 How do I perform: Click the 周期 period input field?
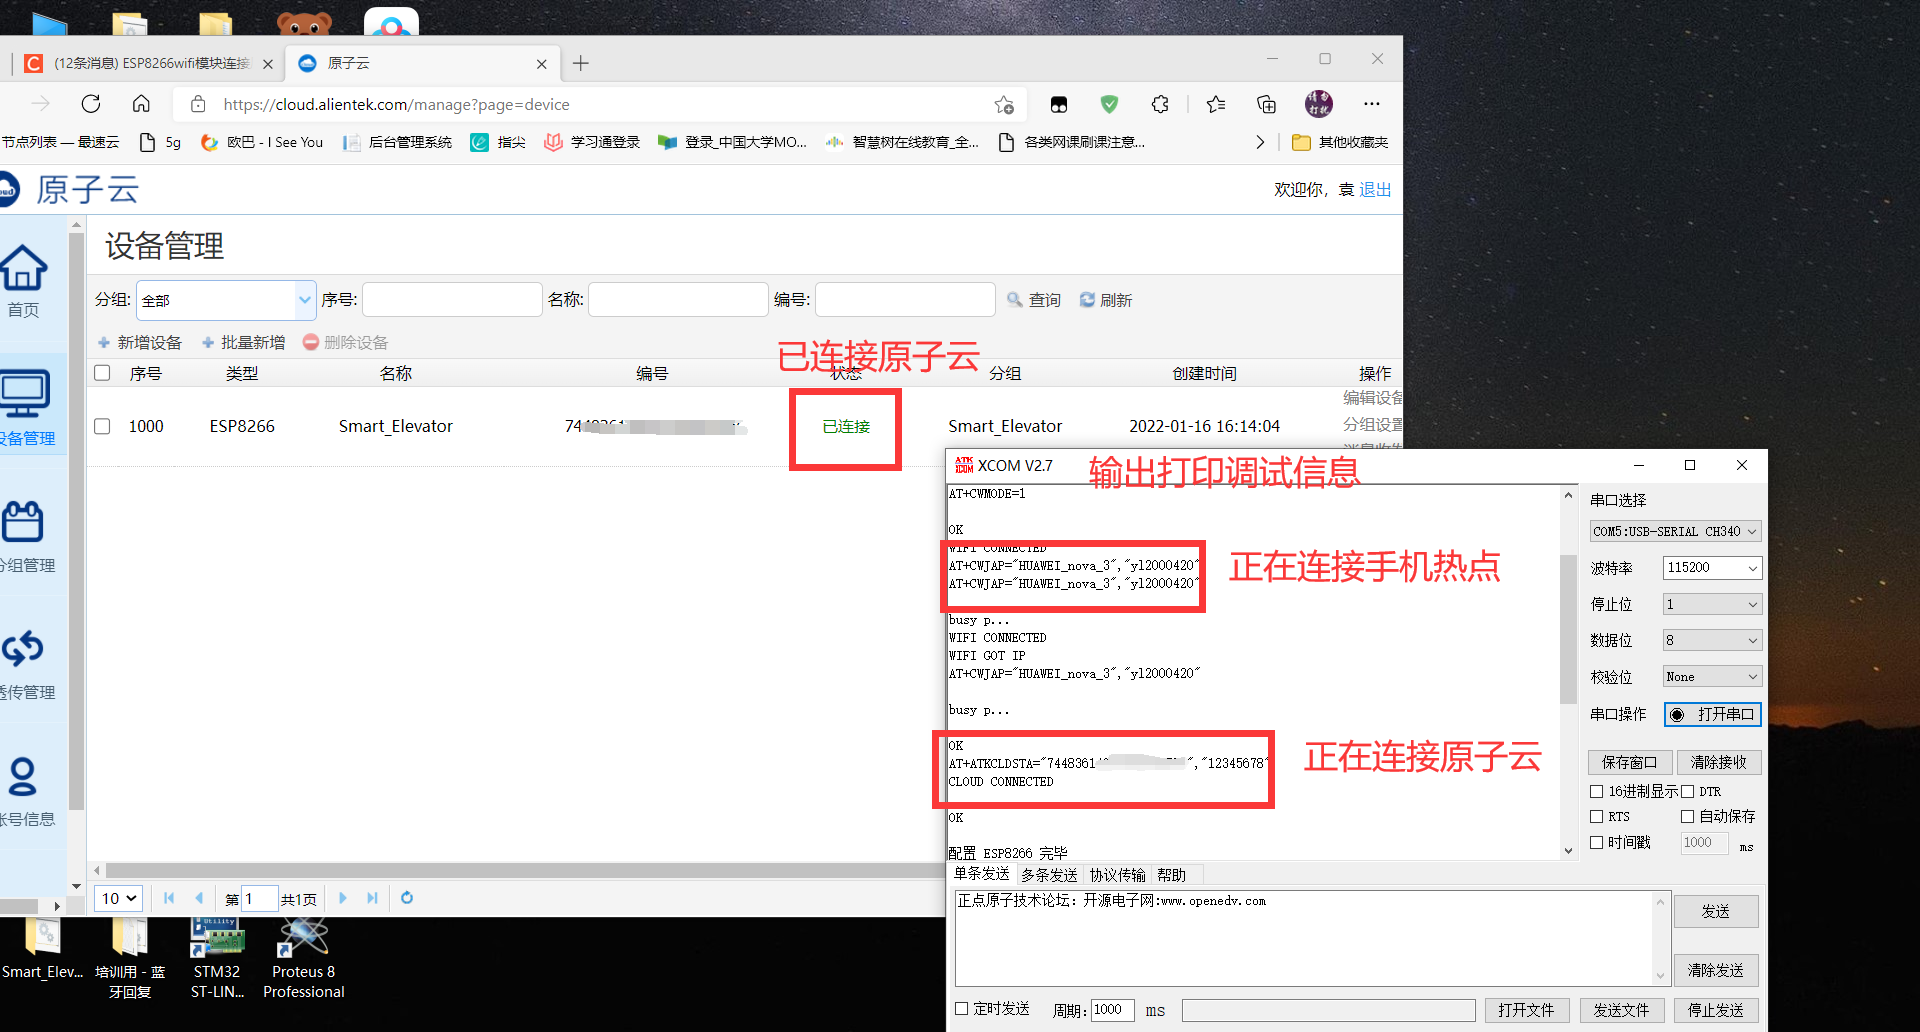coord(1112,1010)
